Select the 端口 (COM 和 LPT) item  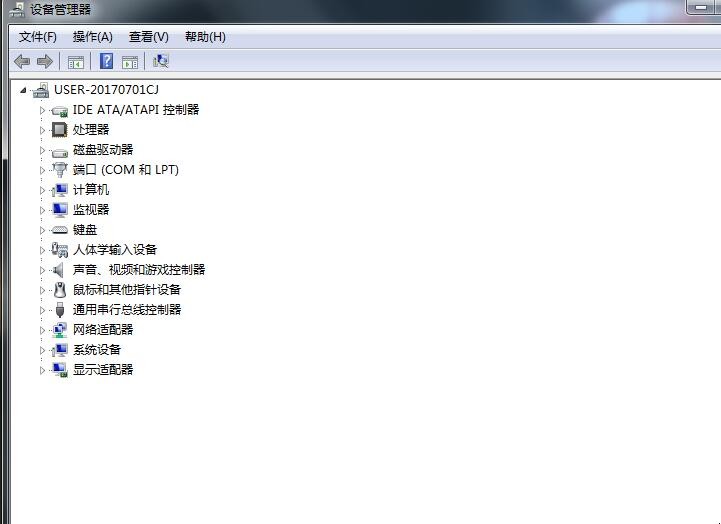125,170
